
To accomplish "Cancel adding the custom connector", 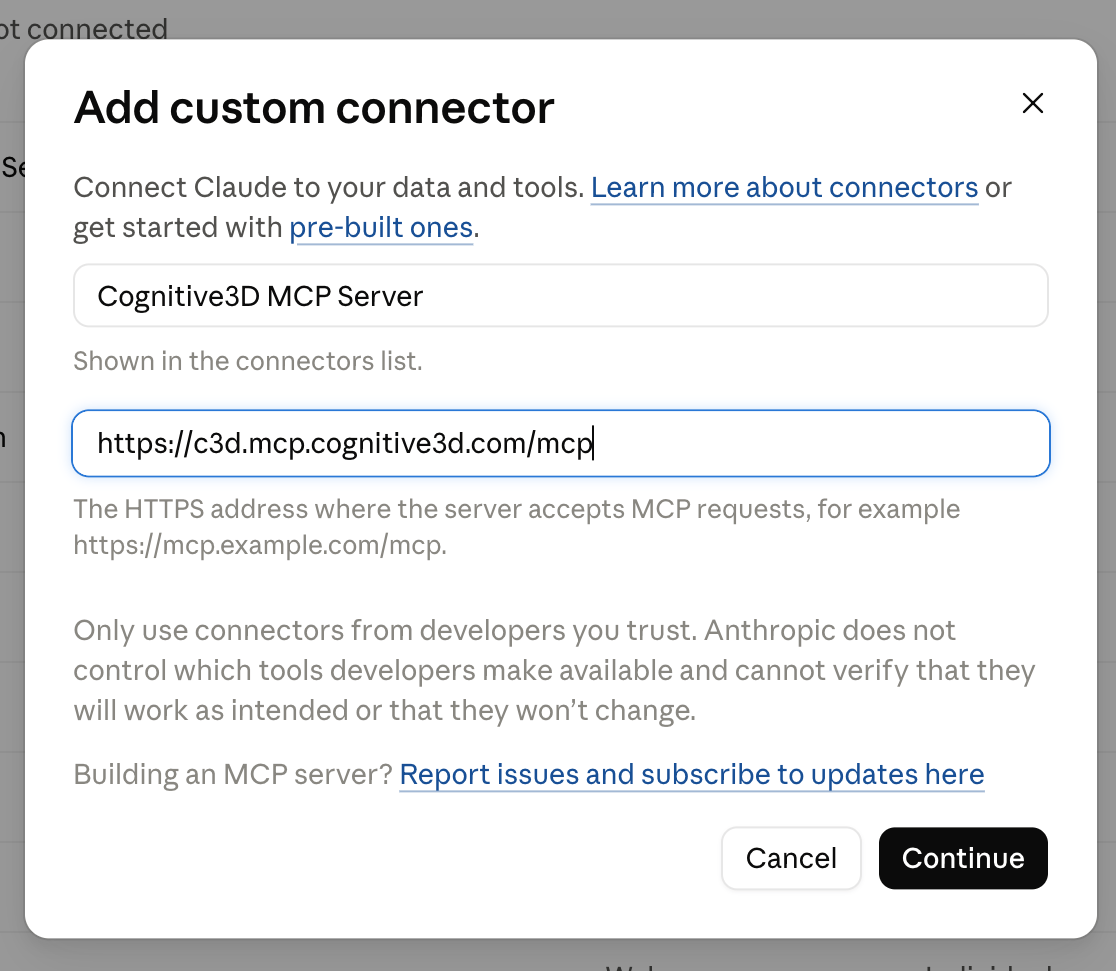I will coord(791,859).
